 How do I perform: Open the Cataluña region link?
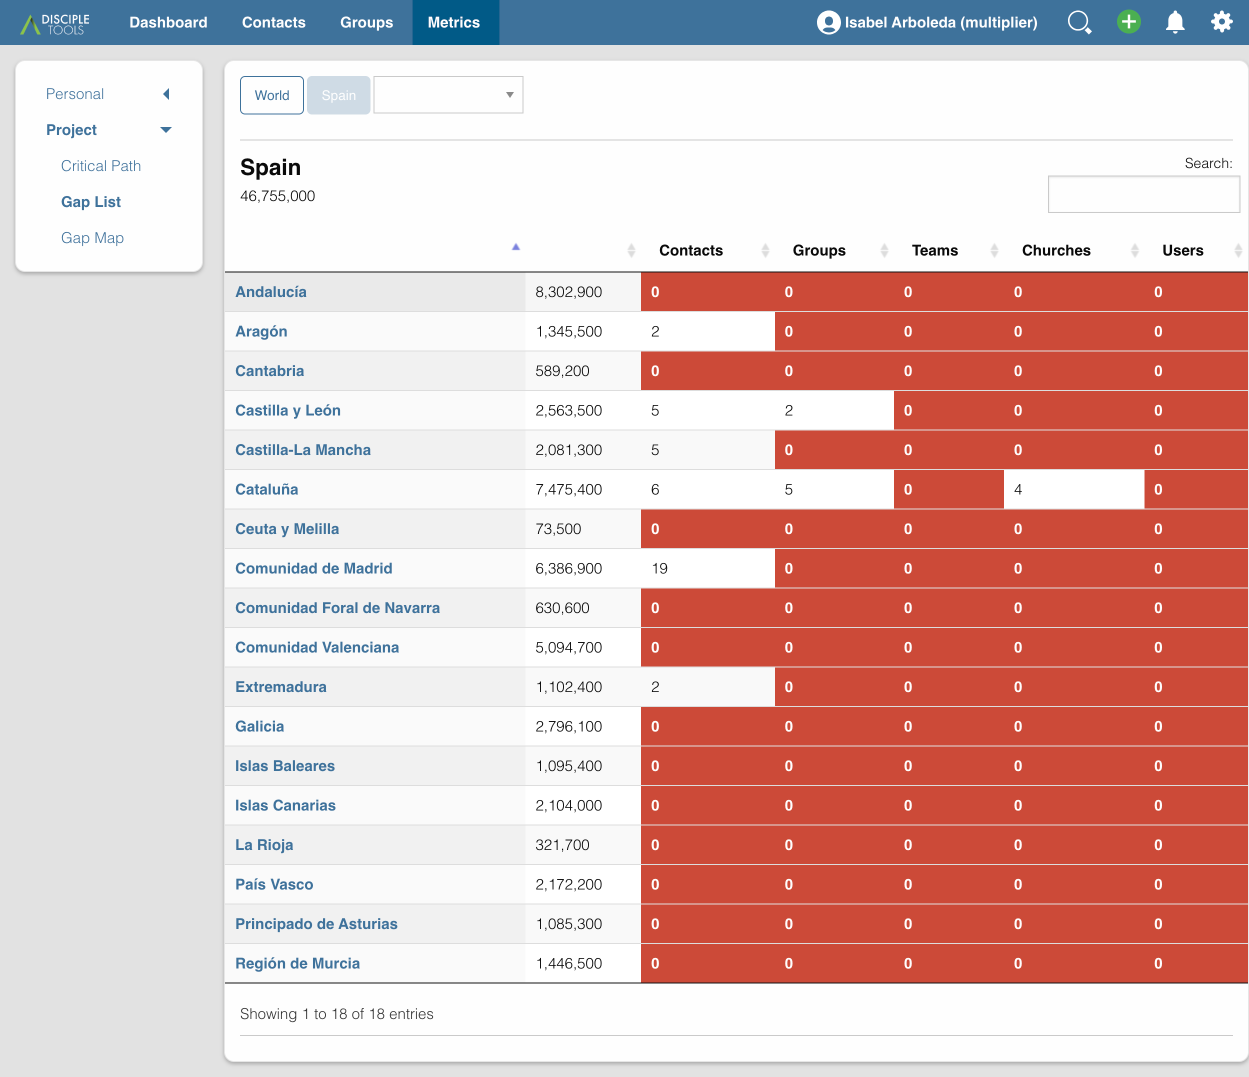pos(267,489)
